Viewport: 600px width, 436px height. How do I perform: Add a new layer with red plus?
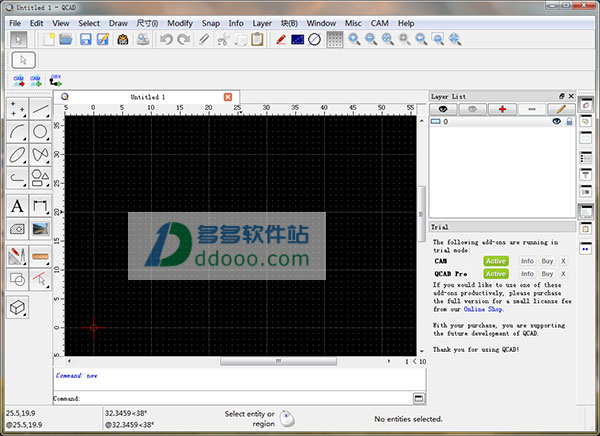tap(502, 109)
